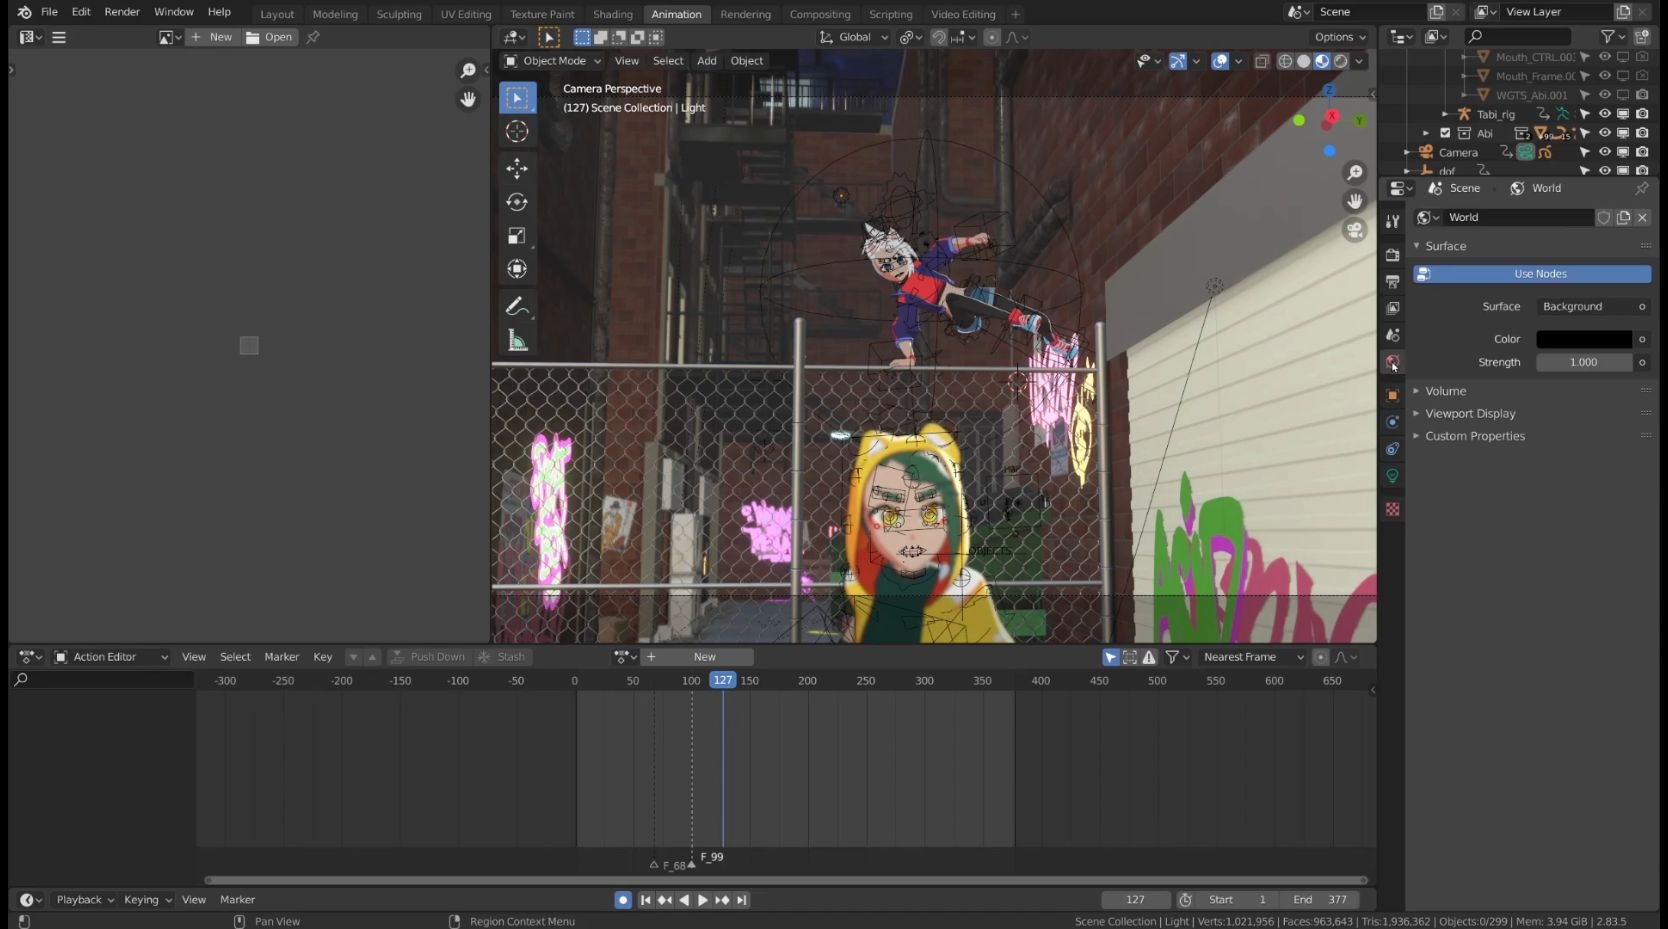1668x929 pixels.
Task: Click the Strength value slider
Action: pos(1585,363)
